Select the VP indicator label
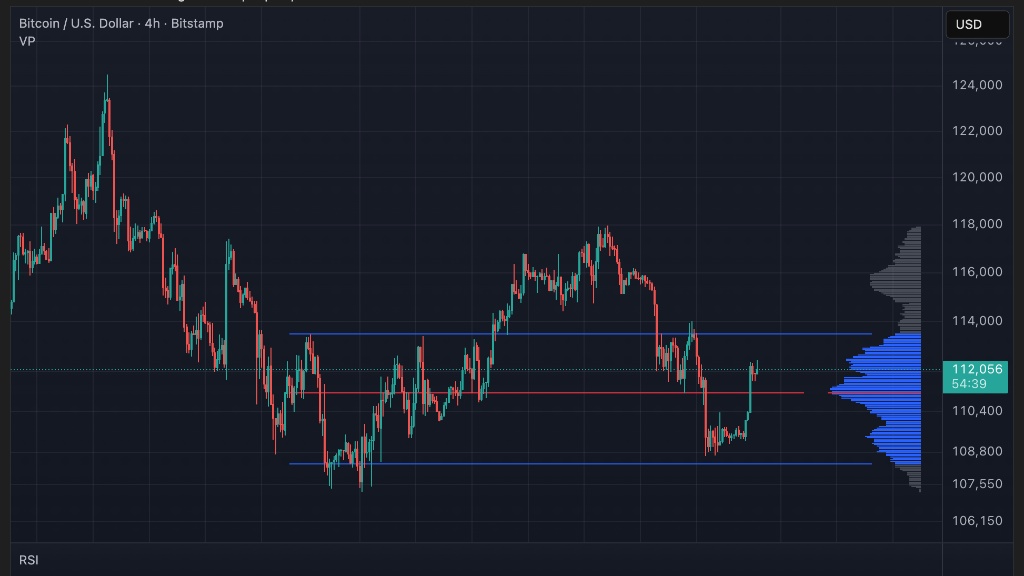The width and height of the screenshot is (1024, 576). (x=27, y=41)
